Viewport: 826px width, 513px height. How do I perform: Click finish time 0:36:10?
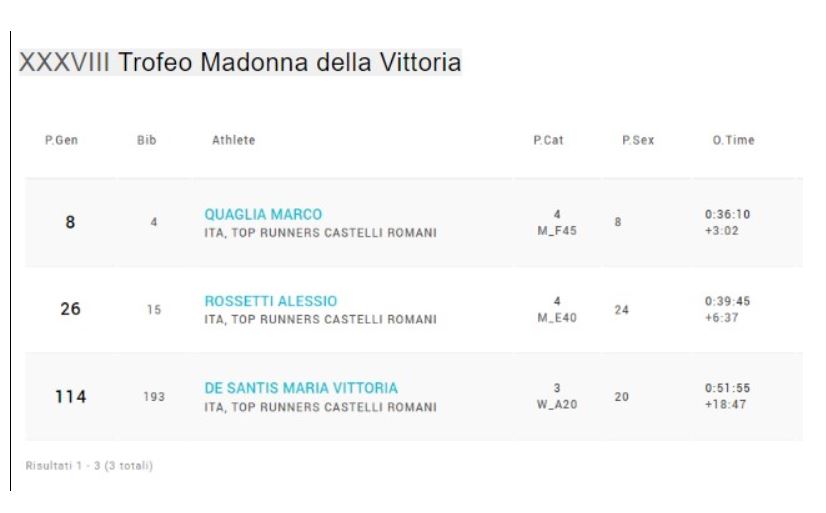click(727, 215)
